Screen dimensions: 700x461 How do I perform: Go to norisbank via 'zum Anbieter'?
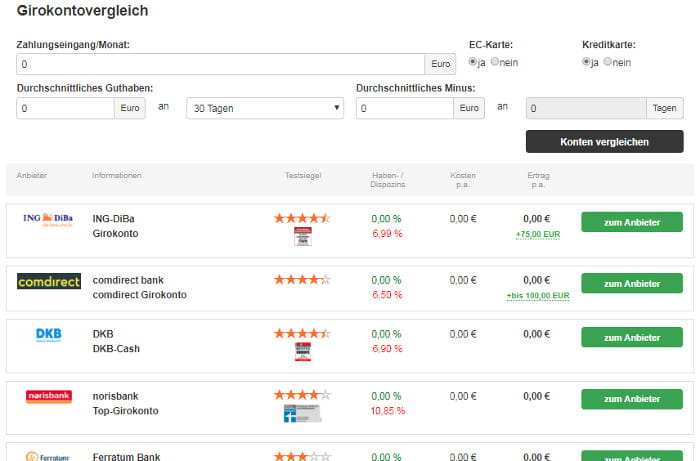pyautogui.click(x=632, y=399)
